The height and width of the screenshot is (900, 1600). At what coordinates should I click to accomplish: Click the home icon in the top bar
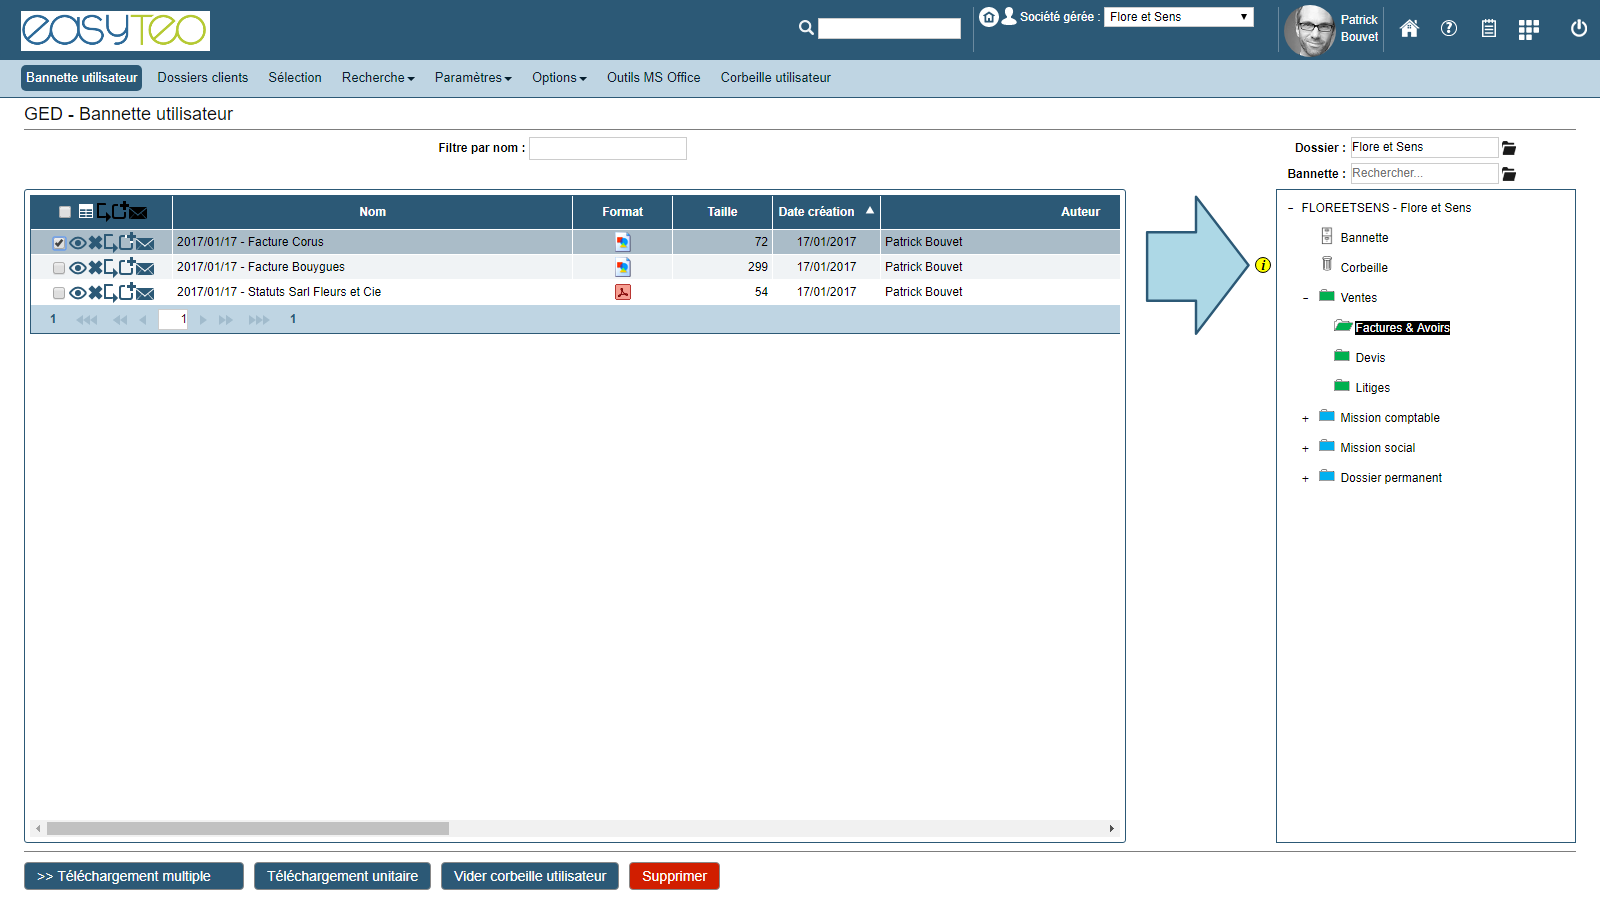click(1409, 29)
